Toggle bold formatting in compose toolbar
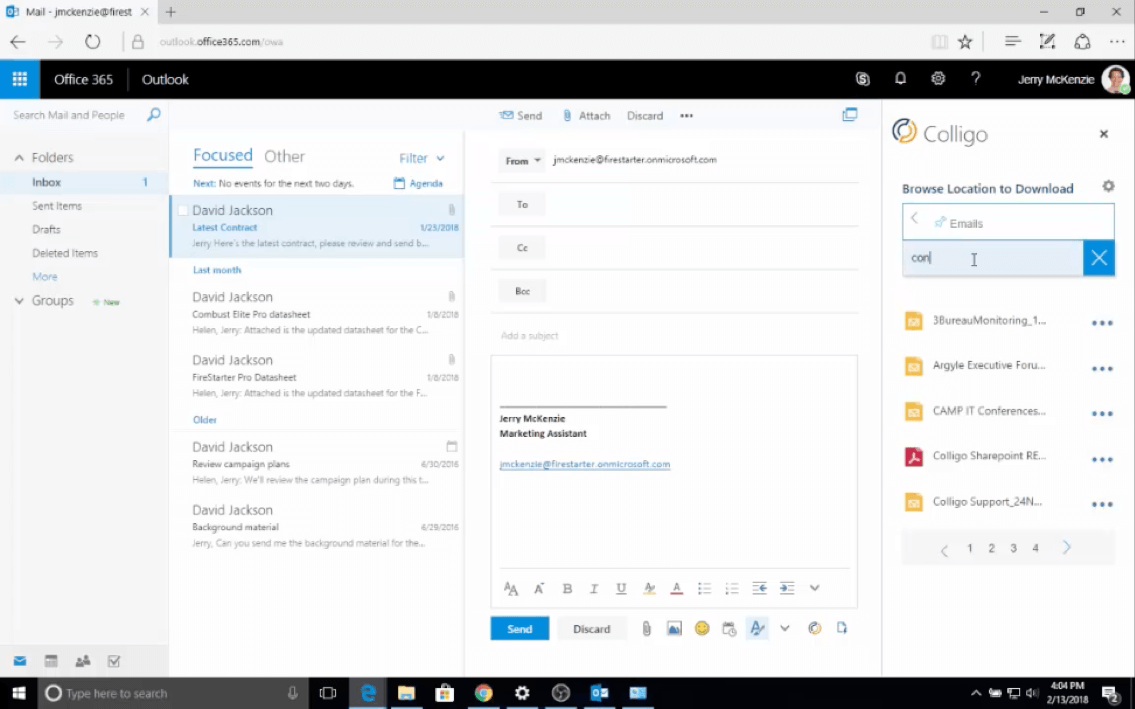Viewport: 1135px width, 709px height. tap(568, 588)
